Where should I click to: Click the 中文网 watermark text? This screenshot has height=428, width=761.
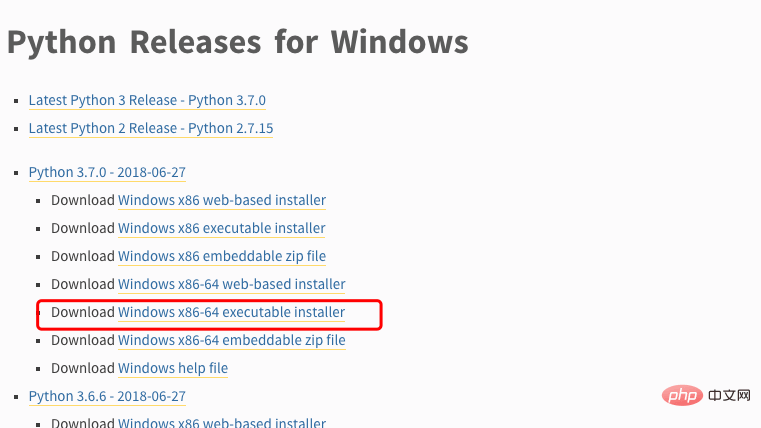pos(729,395)
